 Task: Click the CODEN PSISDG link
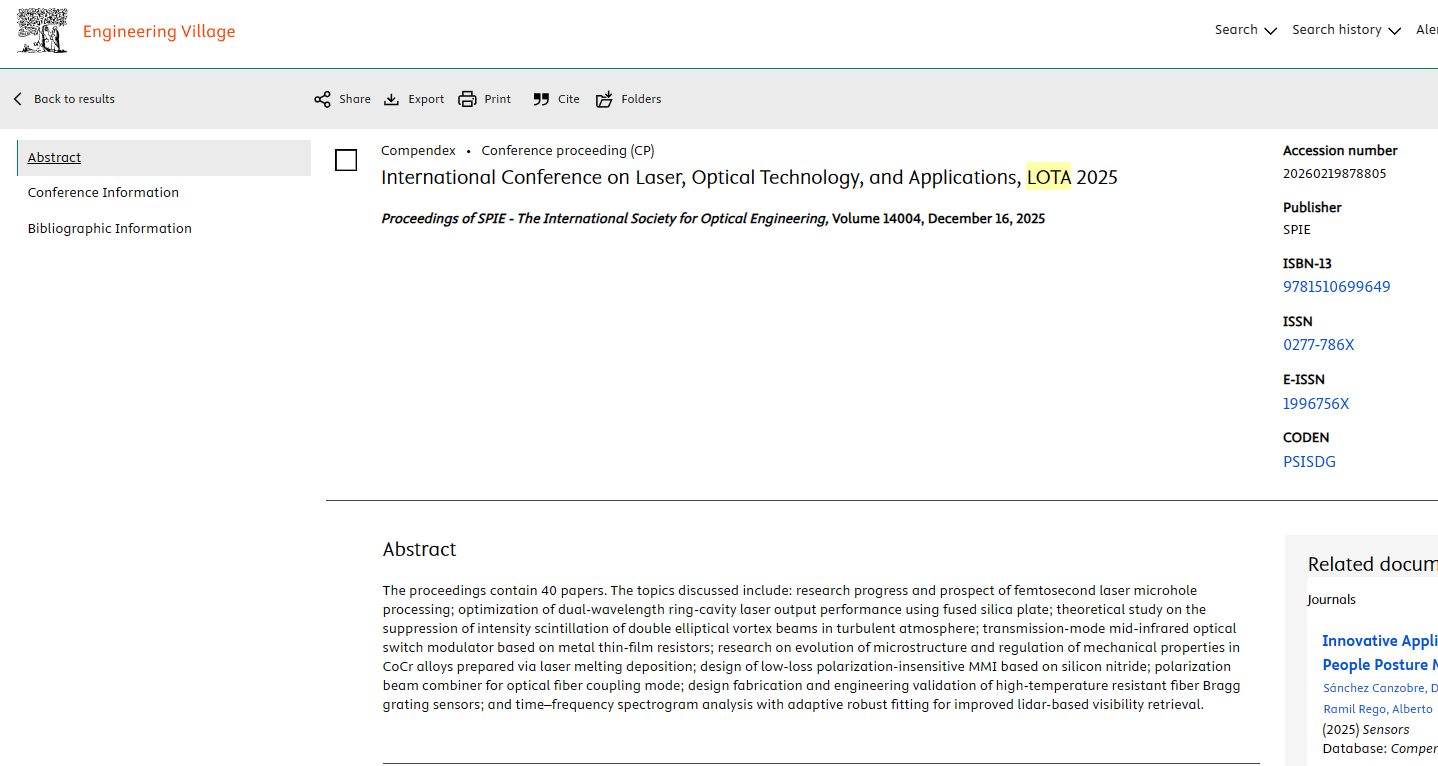pos(1309,462)
